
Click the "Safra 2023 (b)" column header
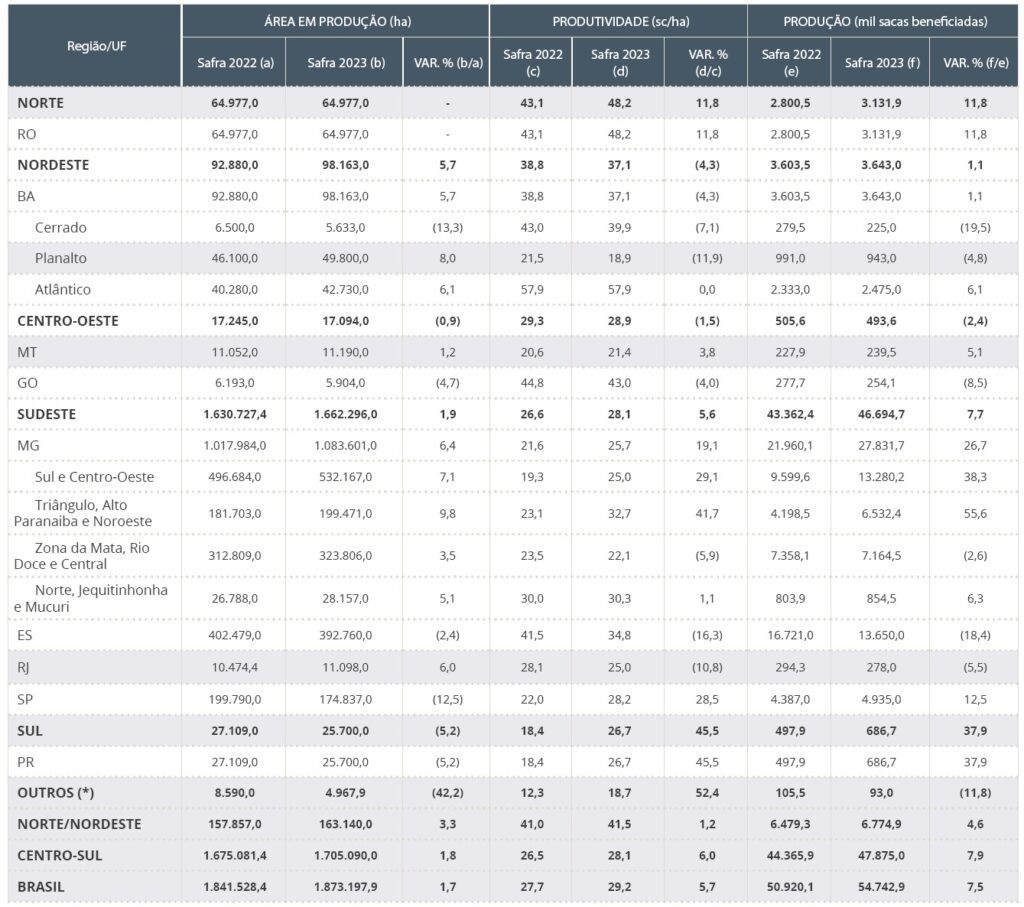344,63
